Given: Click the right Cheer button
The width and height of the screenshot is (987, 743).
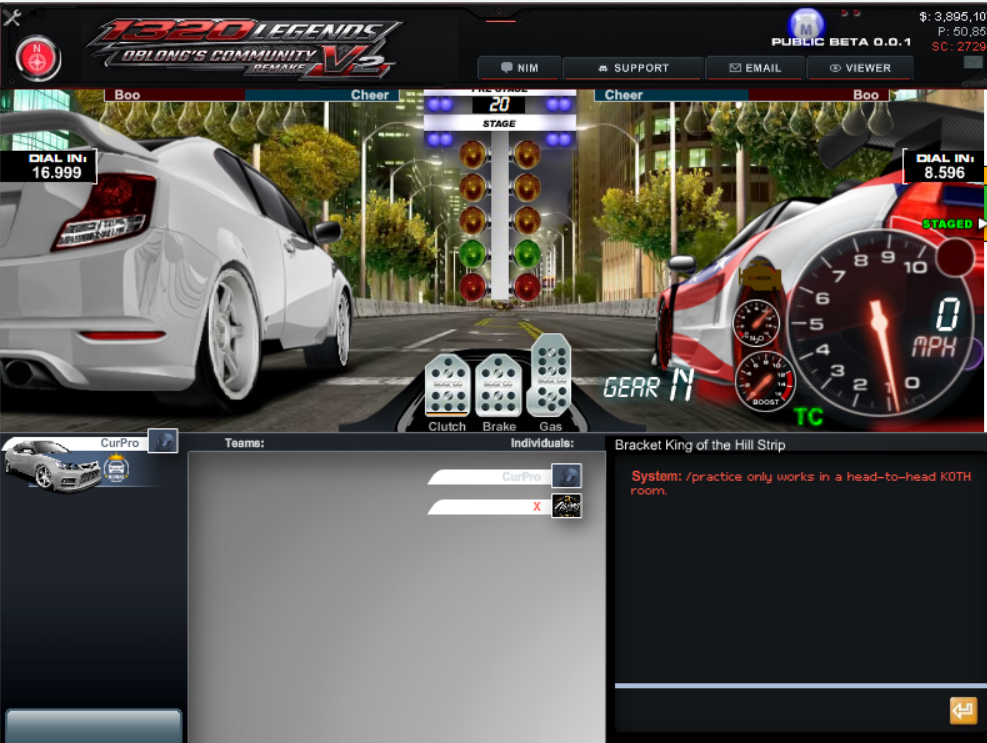Looking at the screenshot, I should (672, 95).
